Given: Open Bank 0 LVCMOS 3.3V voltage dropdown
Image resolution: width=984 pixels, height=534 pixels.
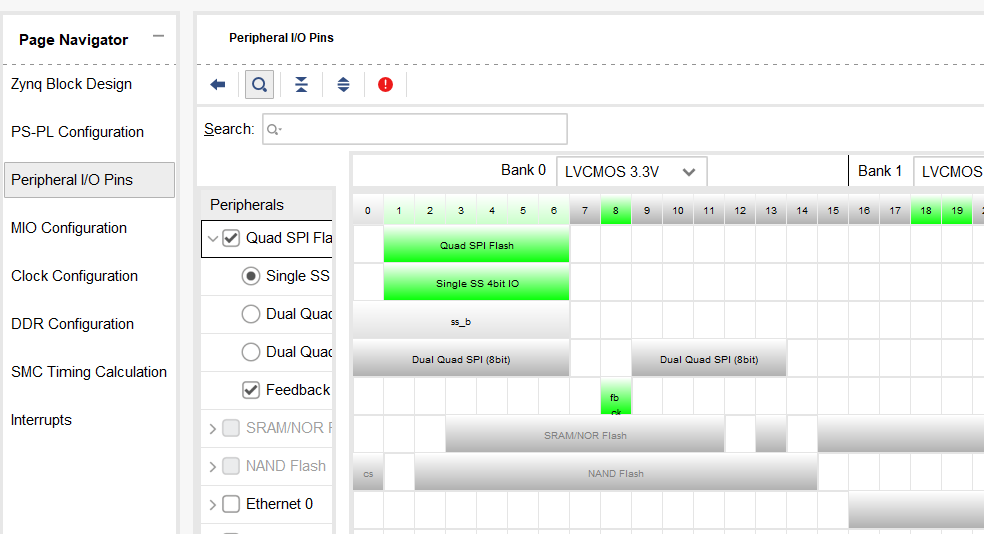Looking at the screenshot, I should (x=631, y=171).
